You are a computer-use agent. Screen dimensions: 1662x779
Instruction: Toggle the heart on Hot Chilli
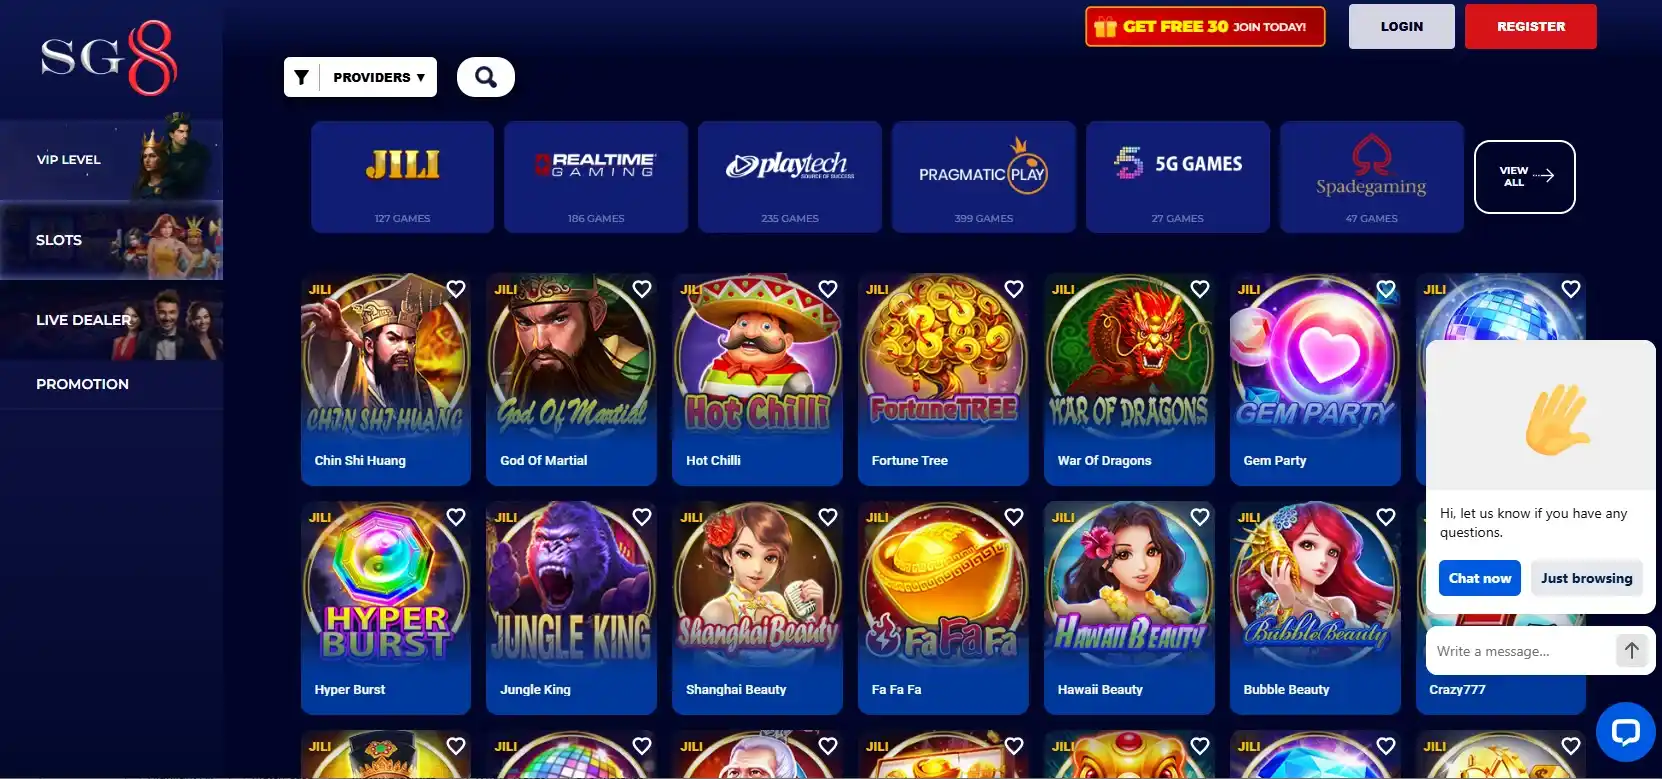(828, 289)
